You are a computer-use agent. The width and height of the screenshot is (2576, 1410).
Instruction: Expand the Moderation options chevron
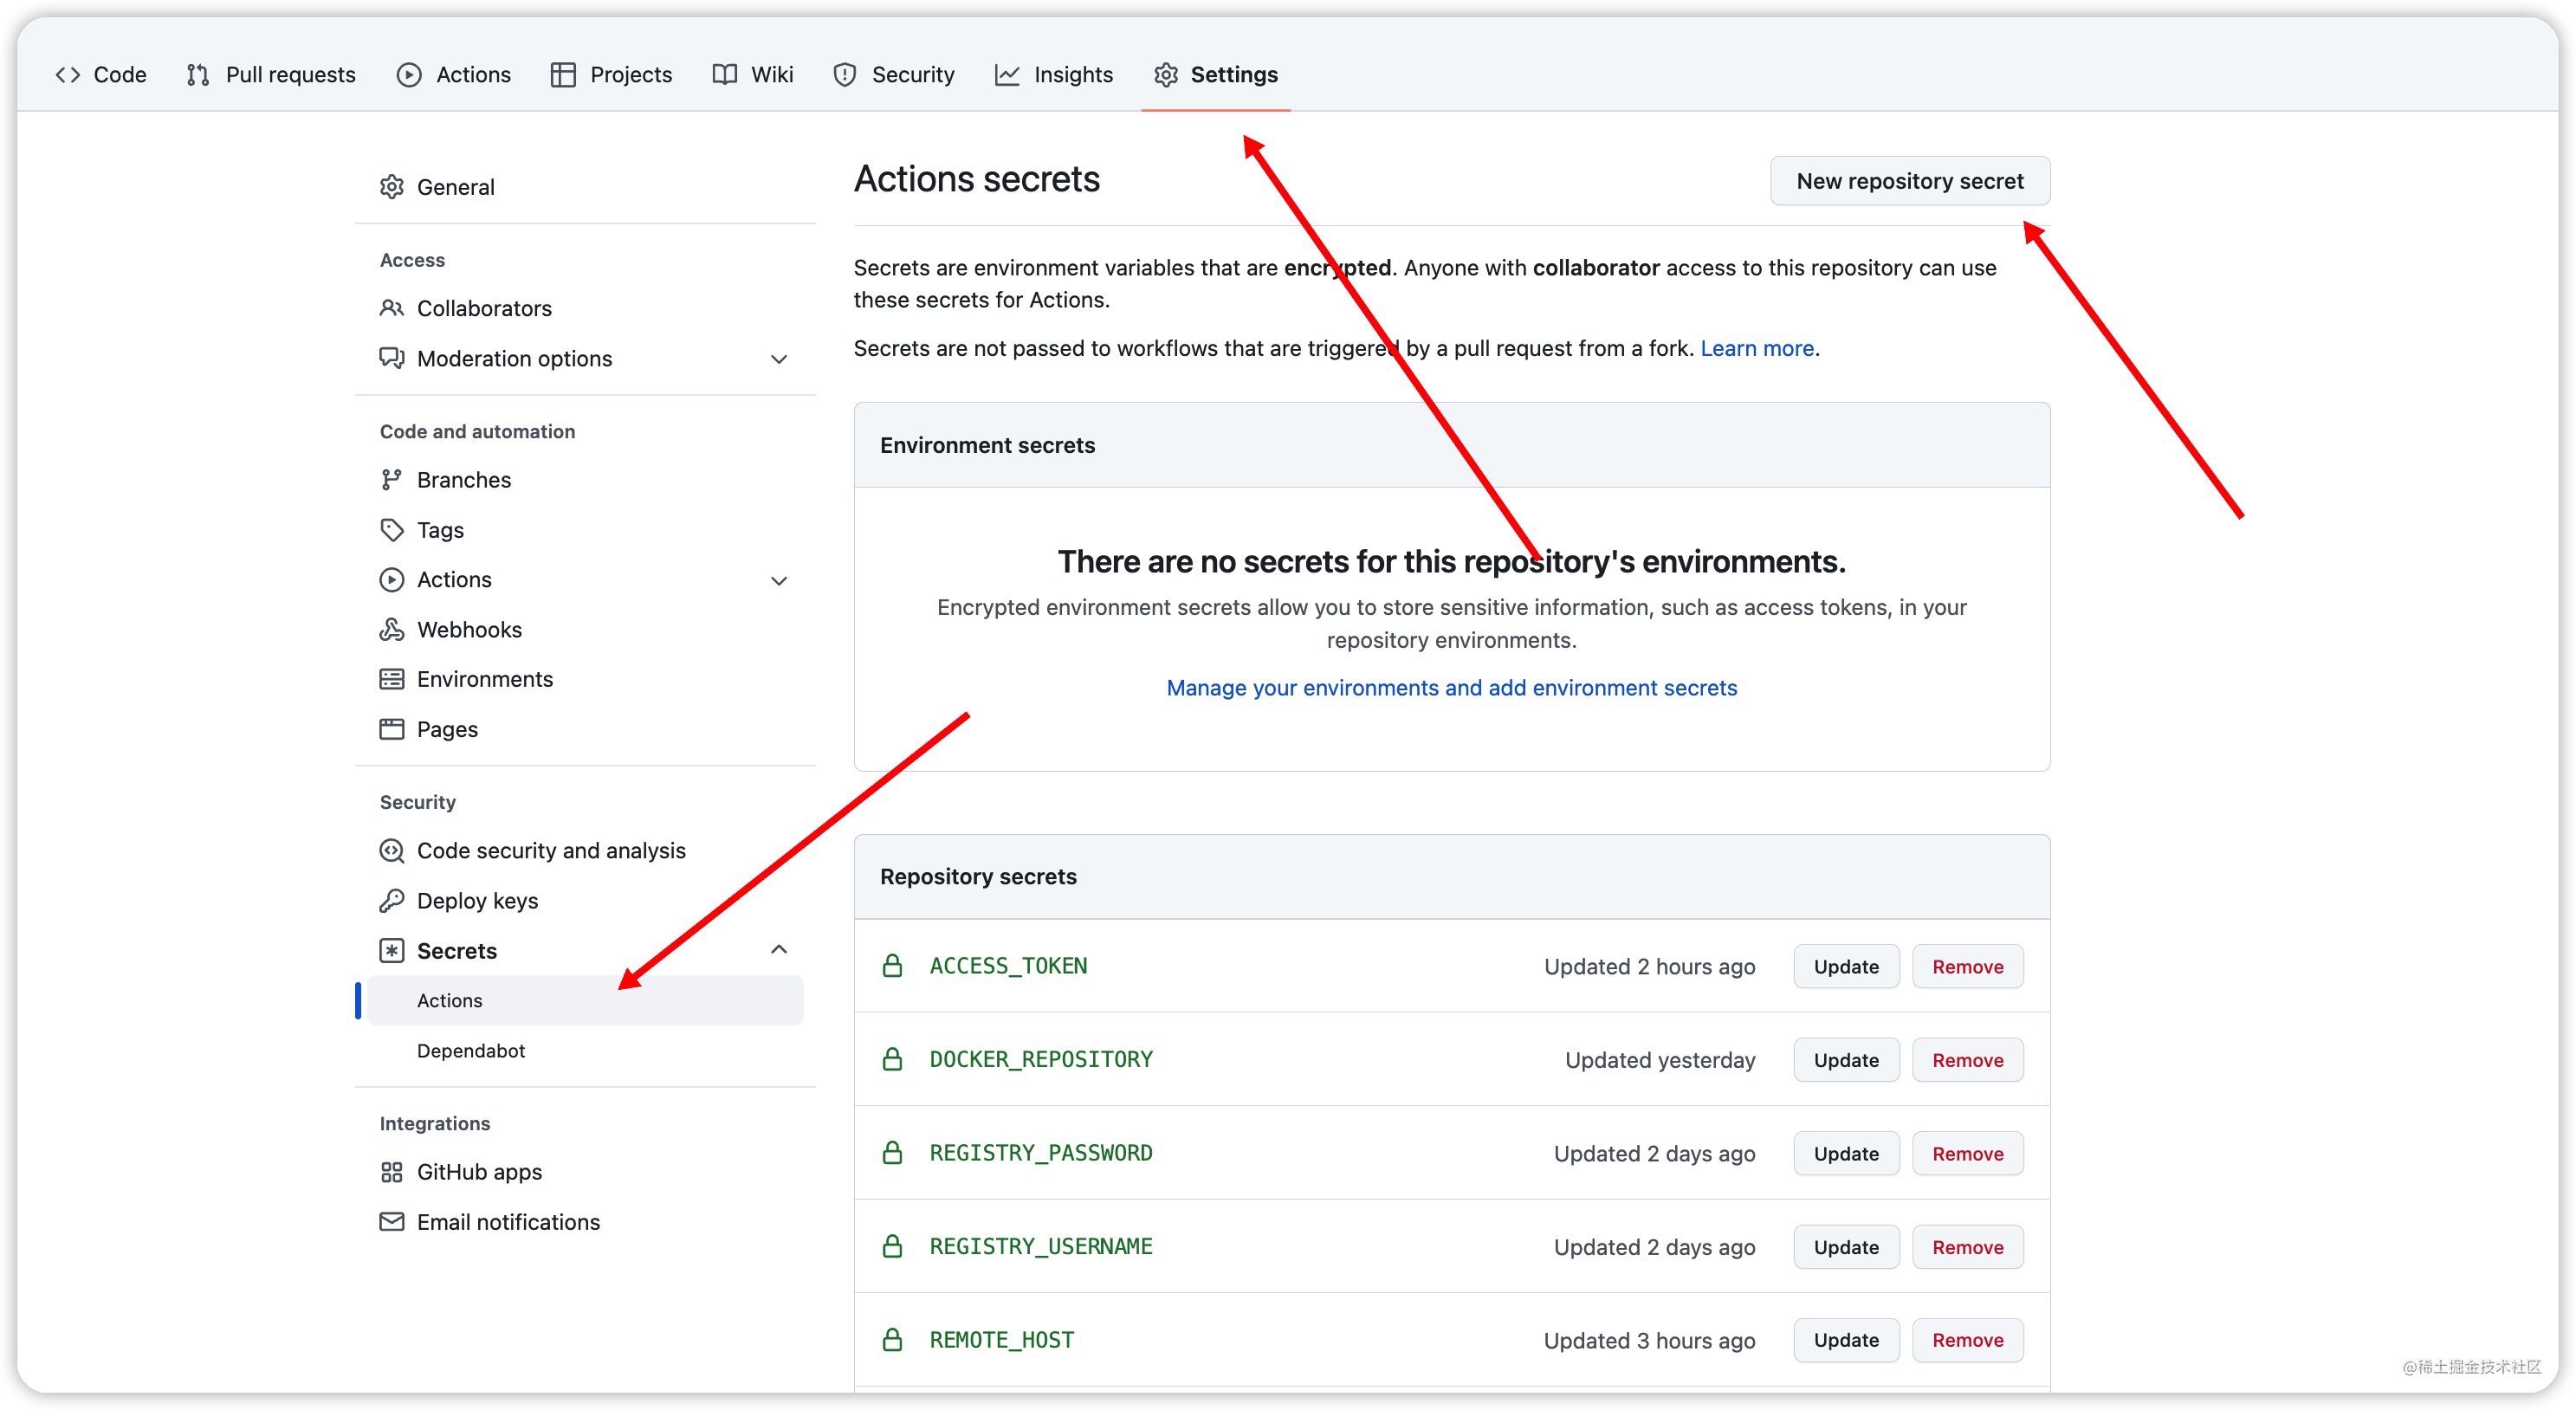click(x=779, y=359)
